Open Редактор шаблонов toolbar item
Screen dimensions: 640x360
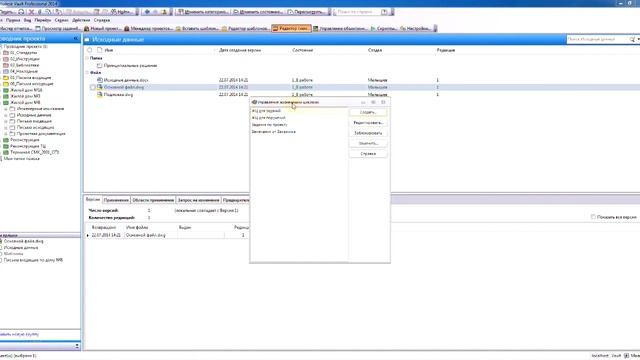click(x=245, y=29)
